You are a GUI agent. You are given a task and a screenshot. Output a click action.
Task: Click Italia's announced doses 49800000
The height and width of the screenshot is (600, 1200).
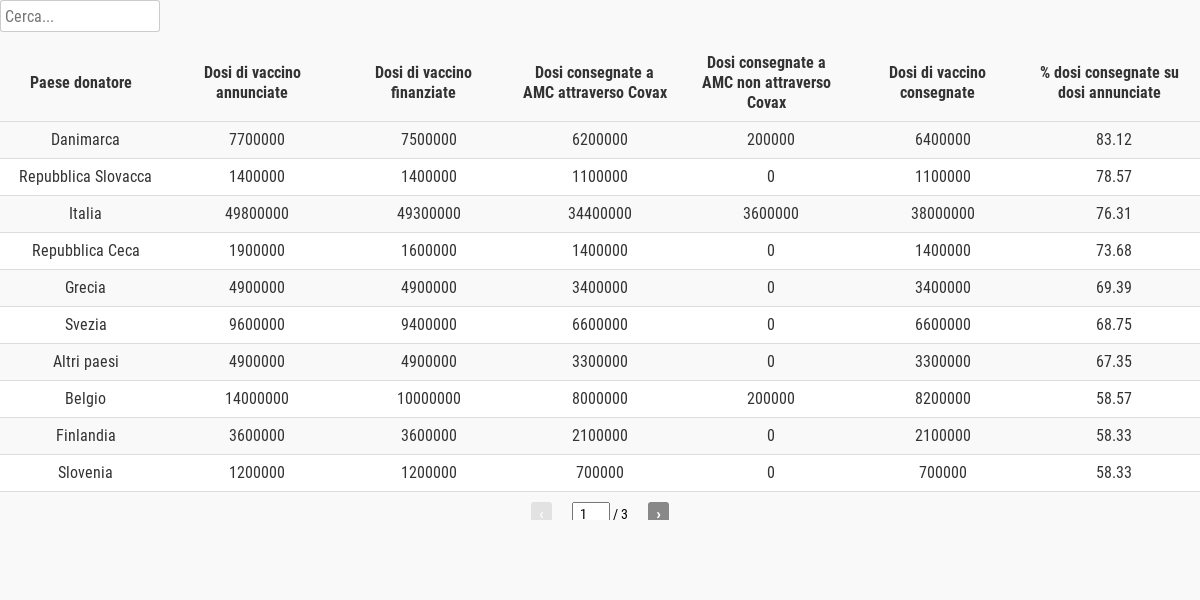[x=257, y=214]
